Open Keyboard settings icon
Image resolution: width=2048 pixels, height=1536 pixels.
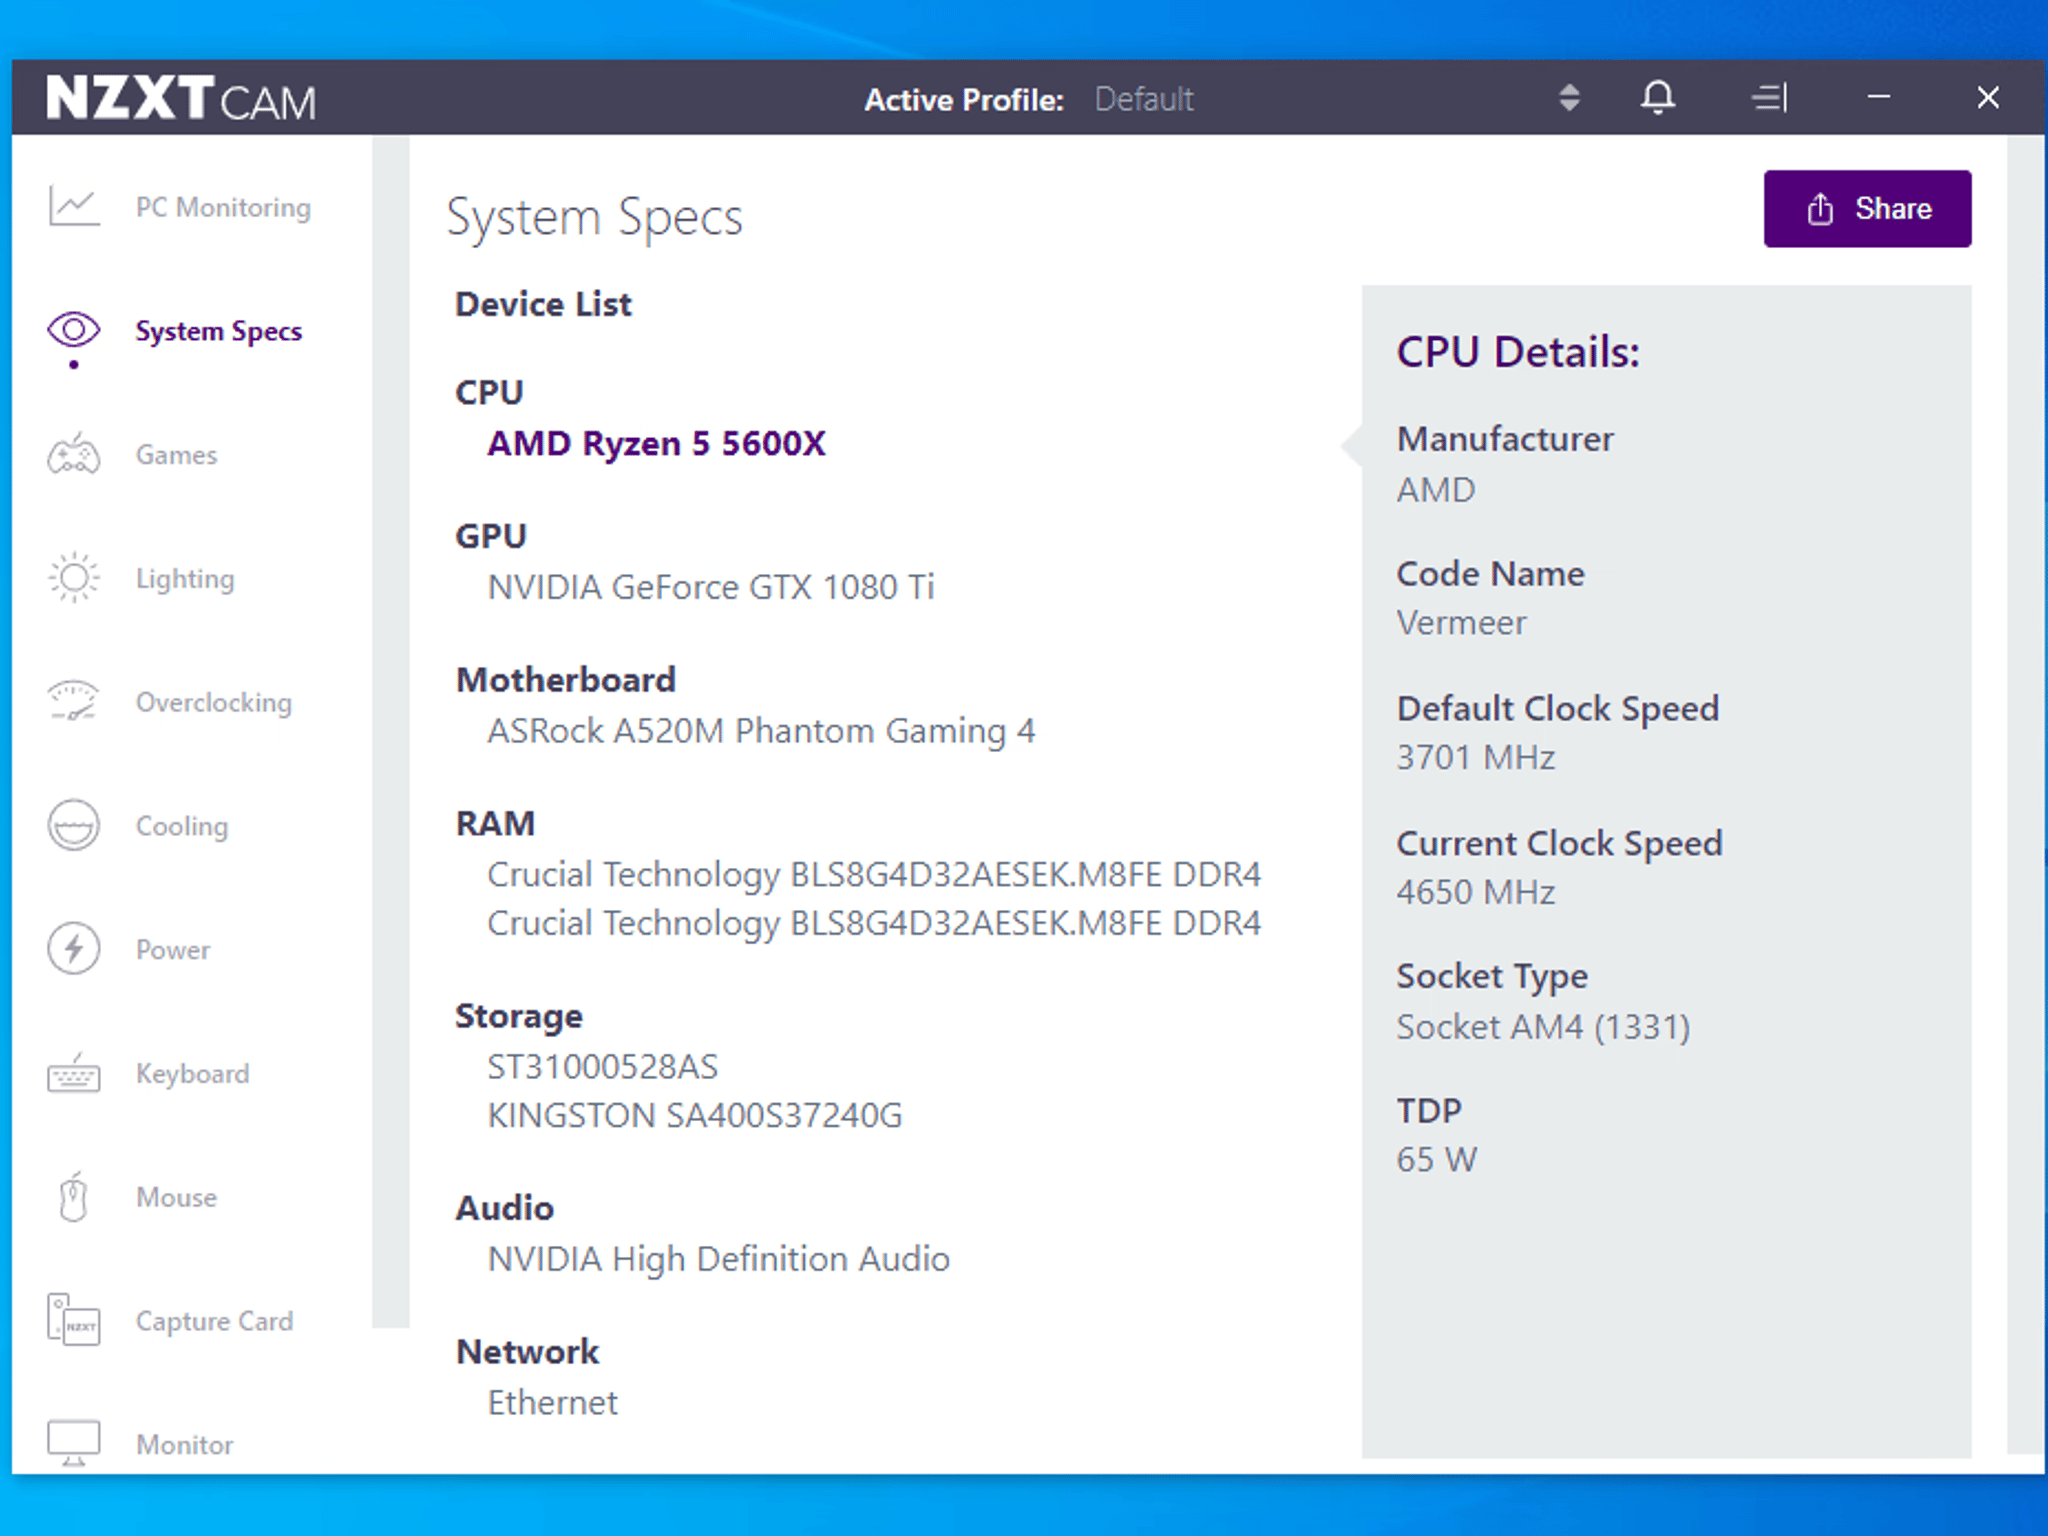click(74, 1073)
